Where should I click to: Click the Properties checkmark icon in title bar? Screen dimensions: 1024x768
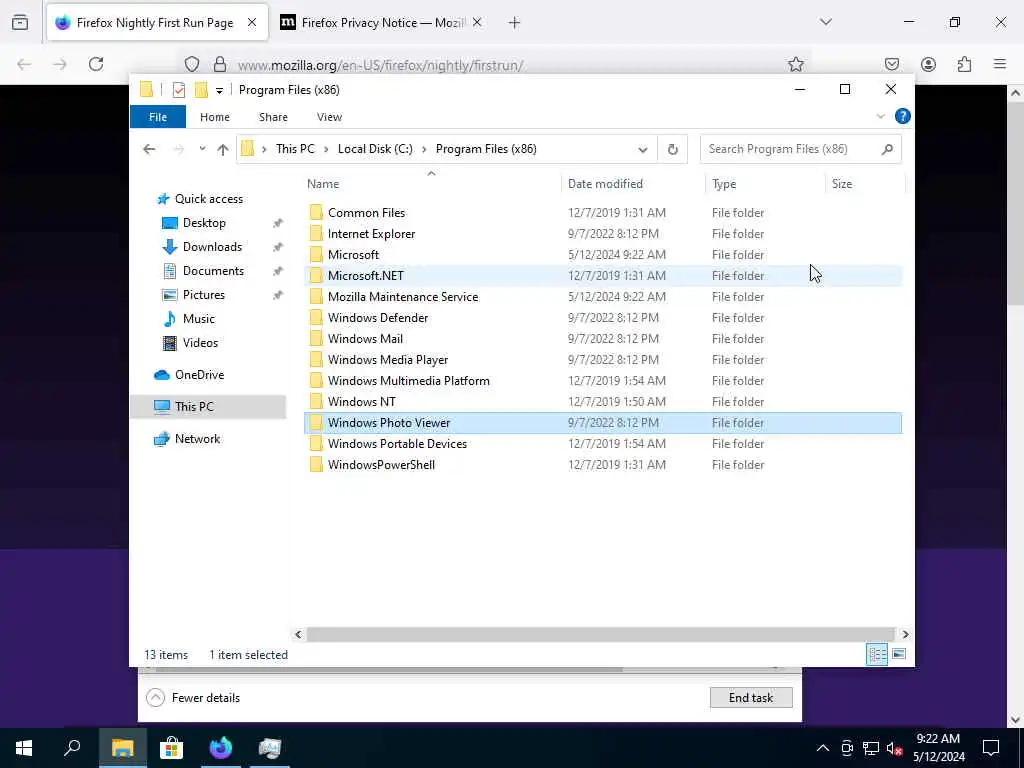178,90
